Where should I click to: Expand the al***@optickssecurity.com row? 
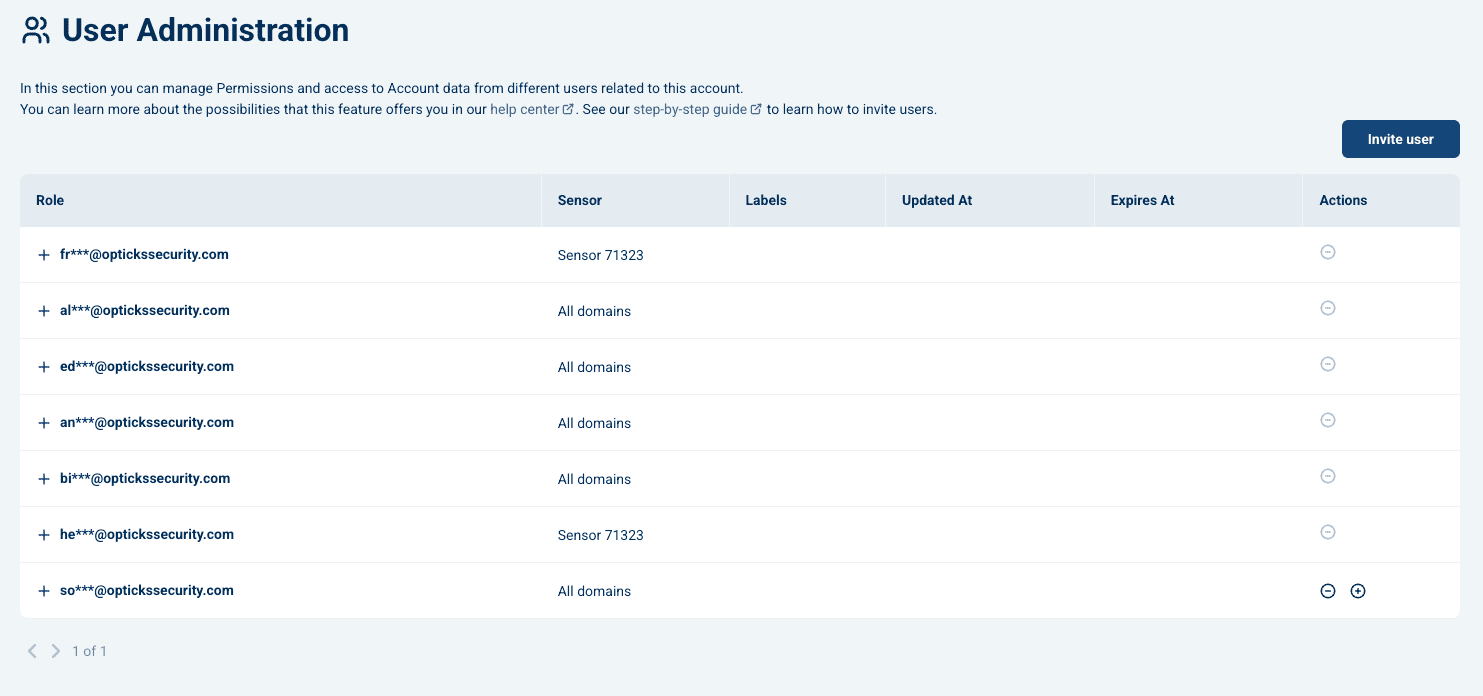click(x=44, y=311)
